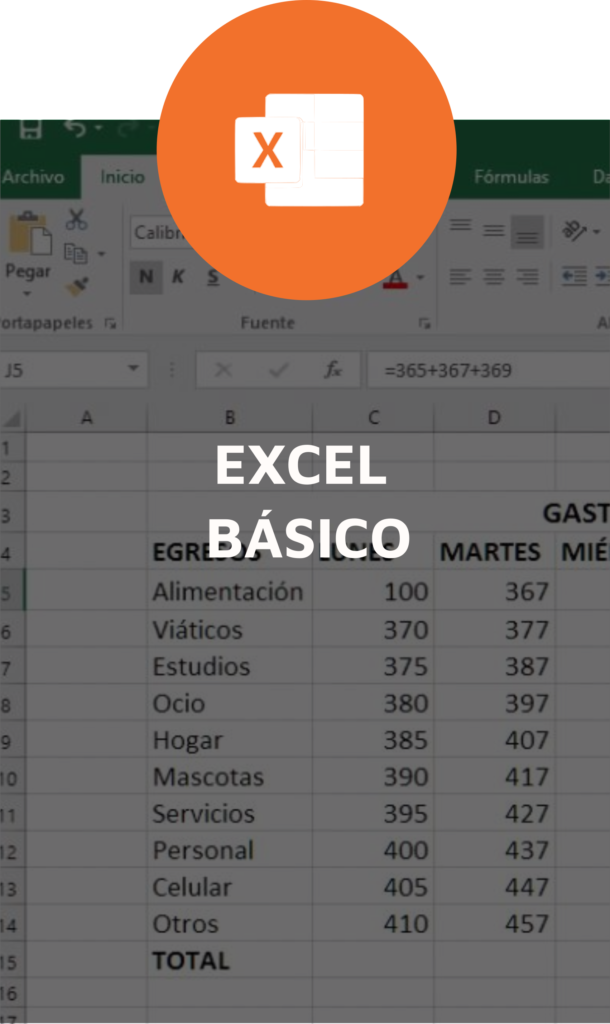Select column D header
Image resolution: width=610 pixels, height=1024 pixels.
494,418
